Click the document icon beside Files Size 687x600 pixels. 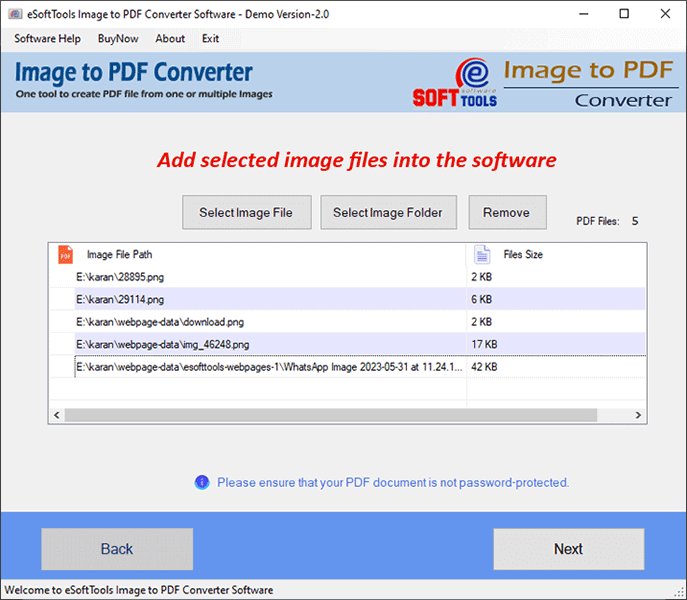pos(482,255)
